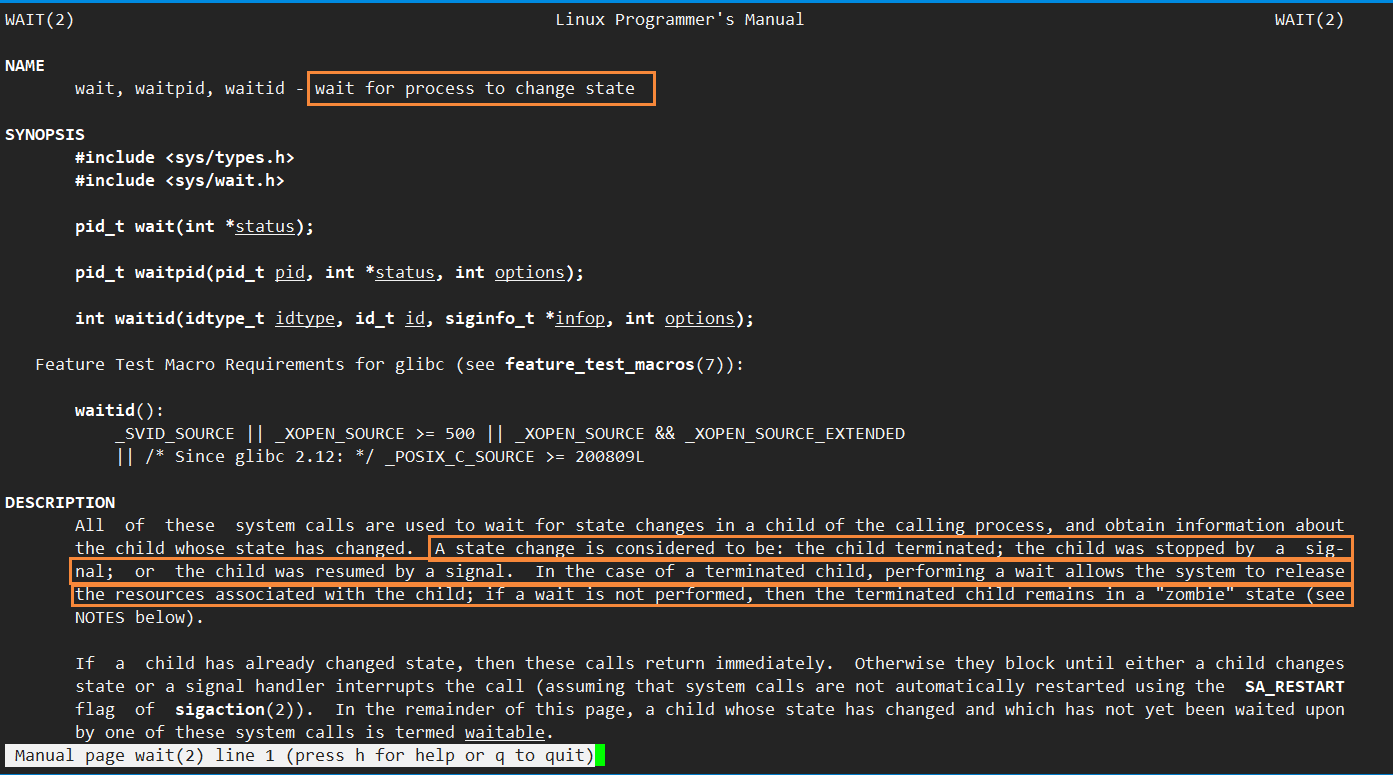Click the SYNOPSIS section heading
1393x775 pixels.
45,135
